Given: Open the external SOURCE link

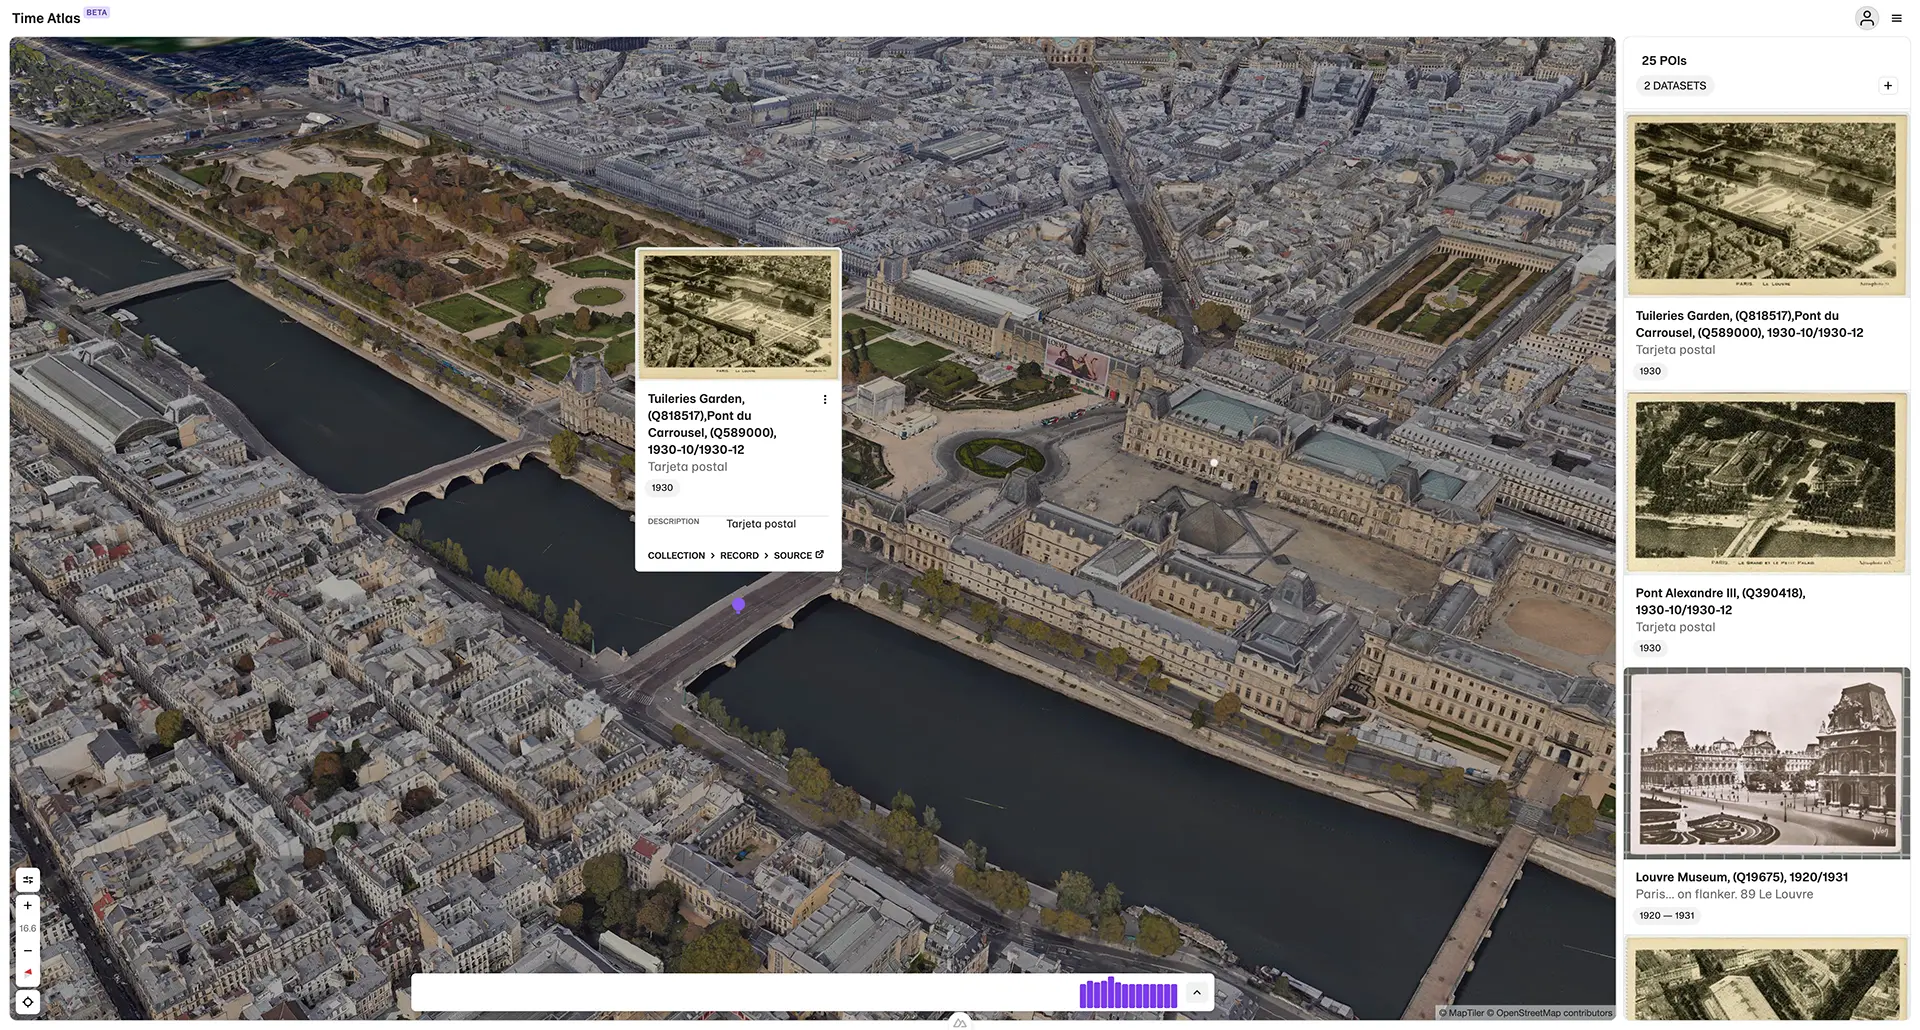Looking at the screenshot, I should [x=799, y=556].
